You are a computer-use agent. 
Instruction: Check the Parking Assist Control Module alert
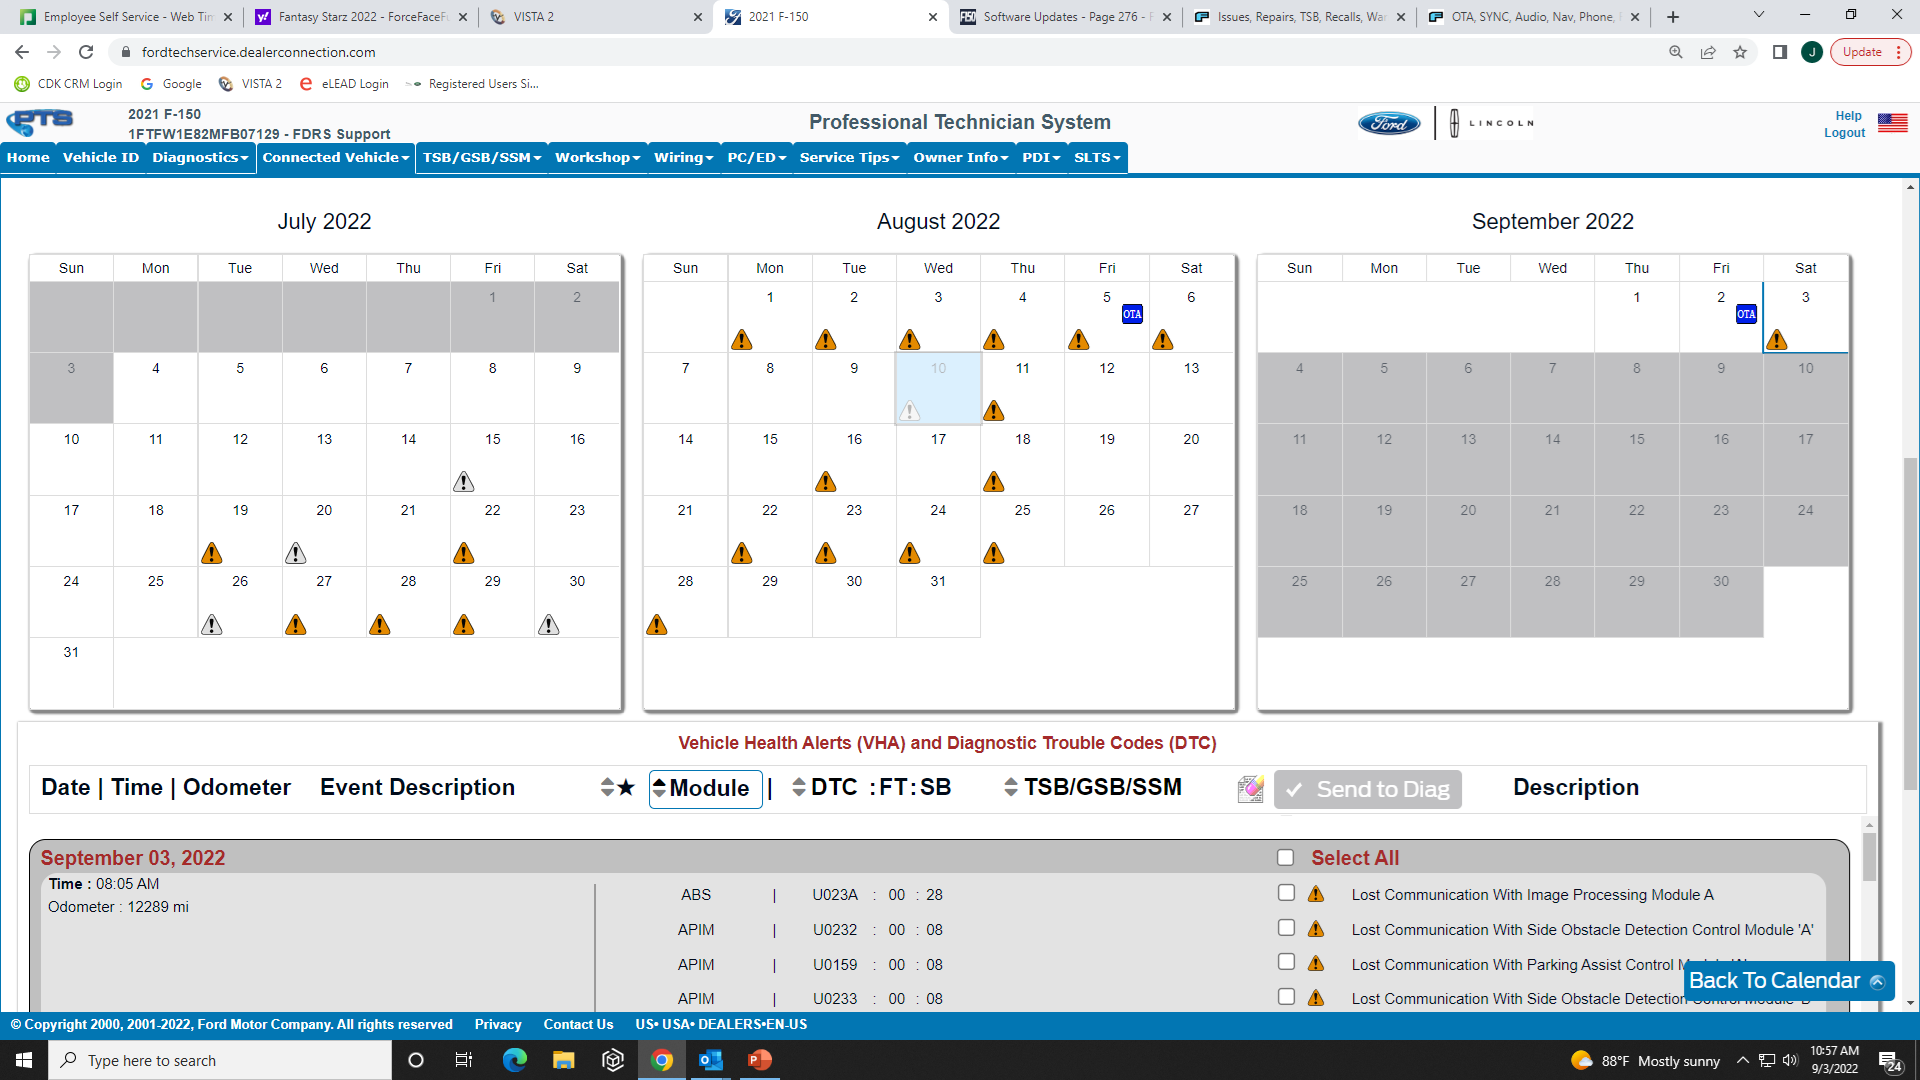pos(1285,962)
